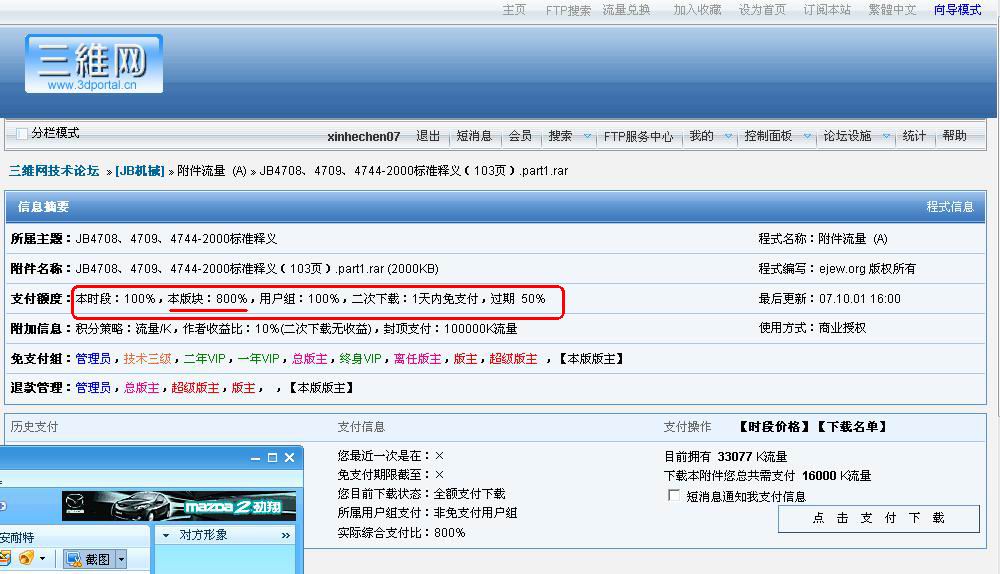Click 管理员 in 免支付组 row
Image resolution: width=1000 pixels, height=574 pixels.
[x=93, y=358]
